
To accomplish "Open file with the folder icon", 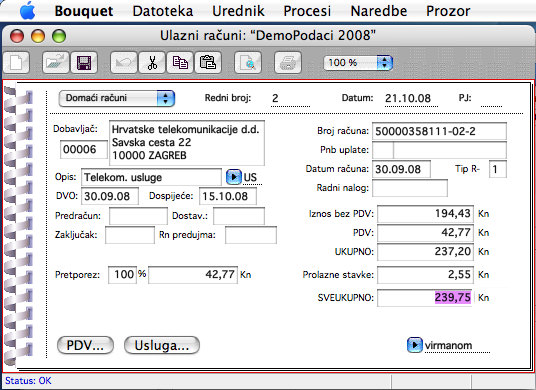I will tap(56, 63).
